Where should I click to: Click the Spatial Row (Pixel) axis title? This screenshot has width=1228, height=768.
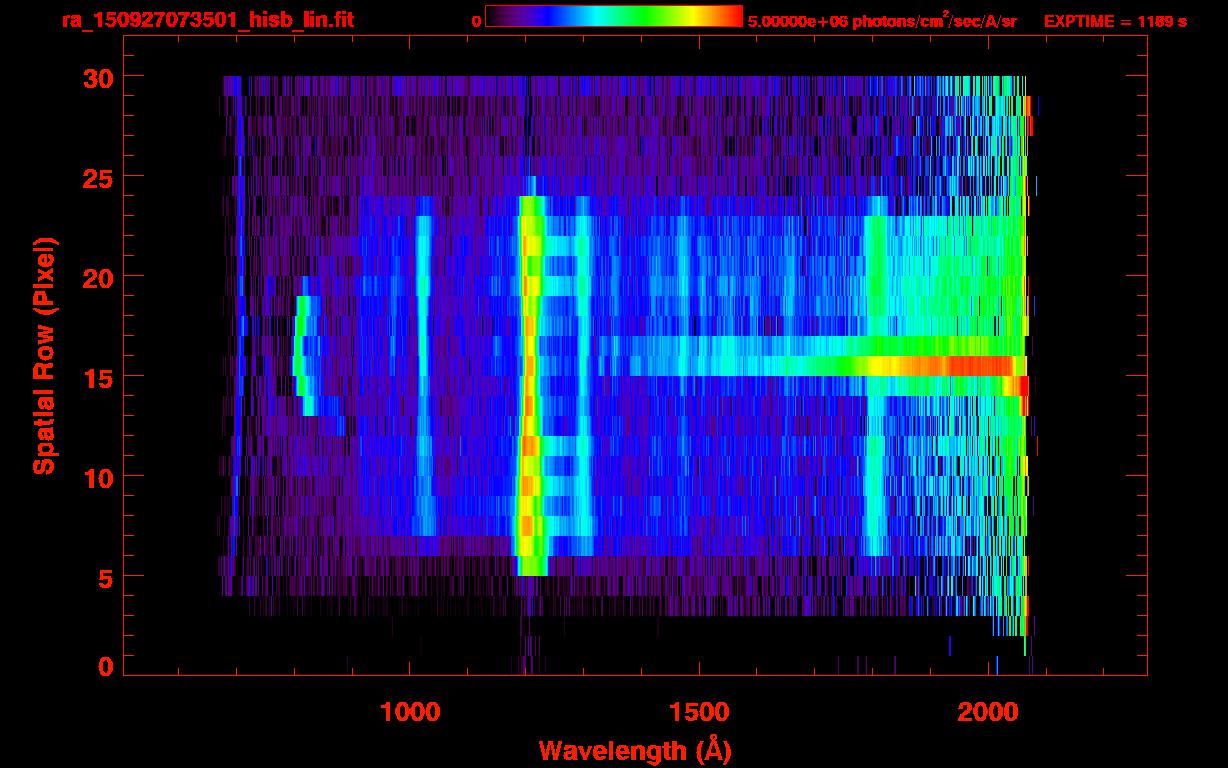pos(43,355)
